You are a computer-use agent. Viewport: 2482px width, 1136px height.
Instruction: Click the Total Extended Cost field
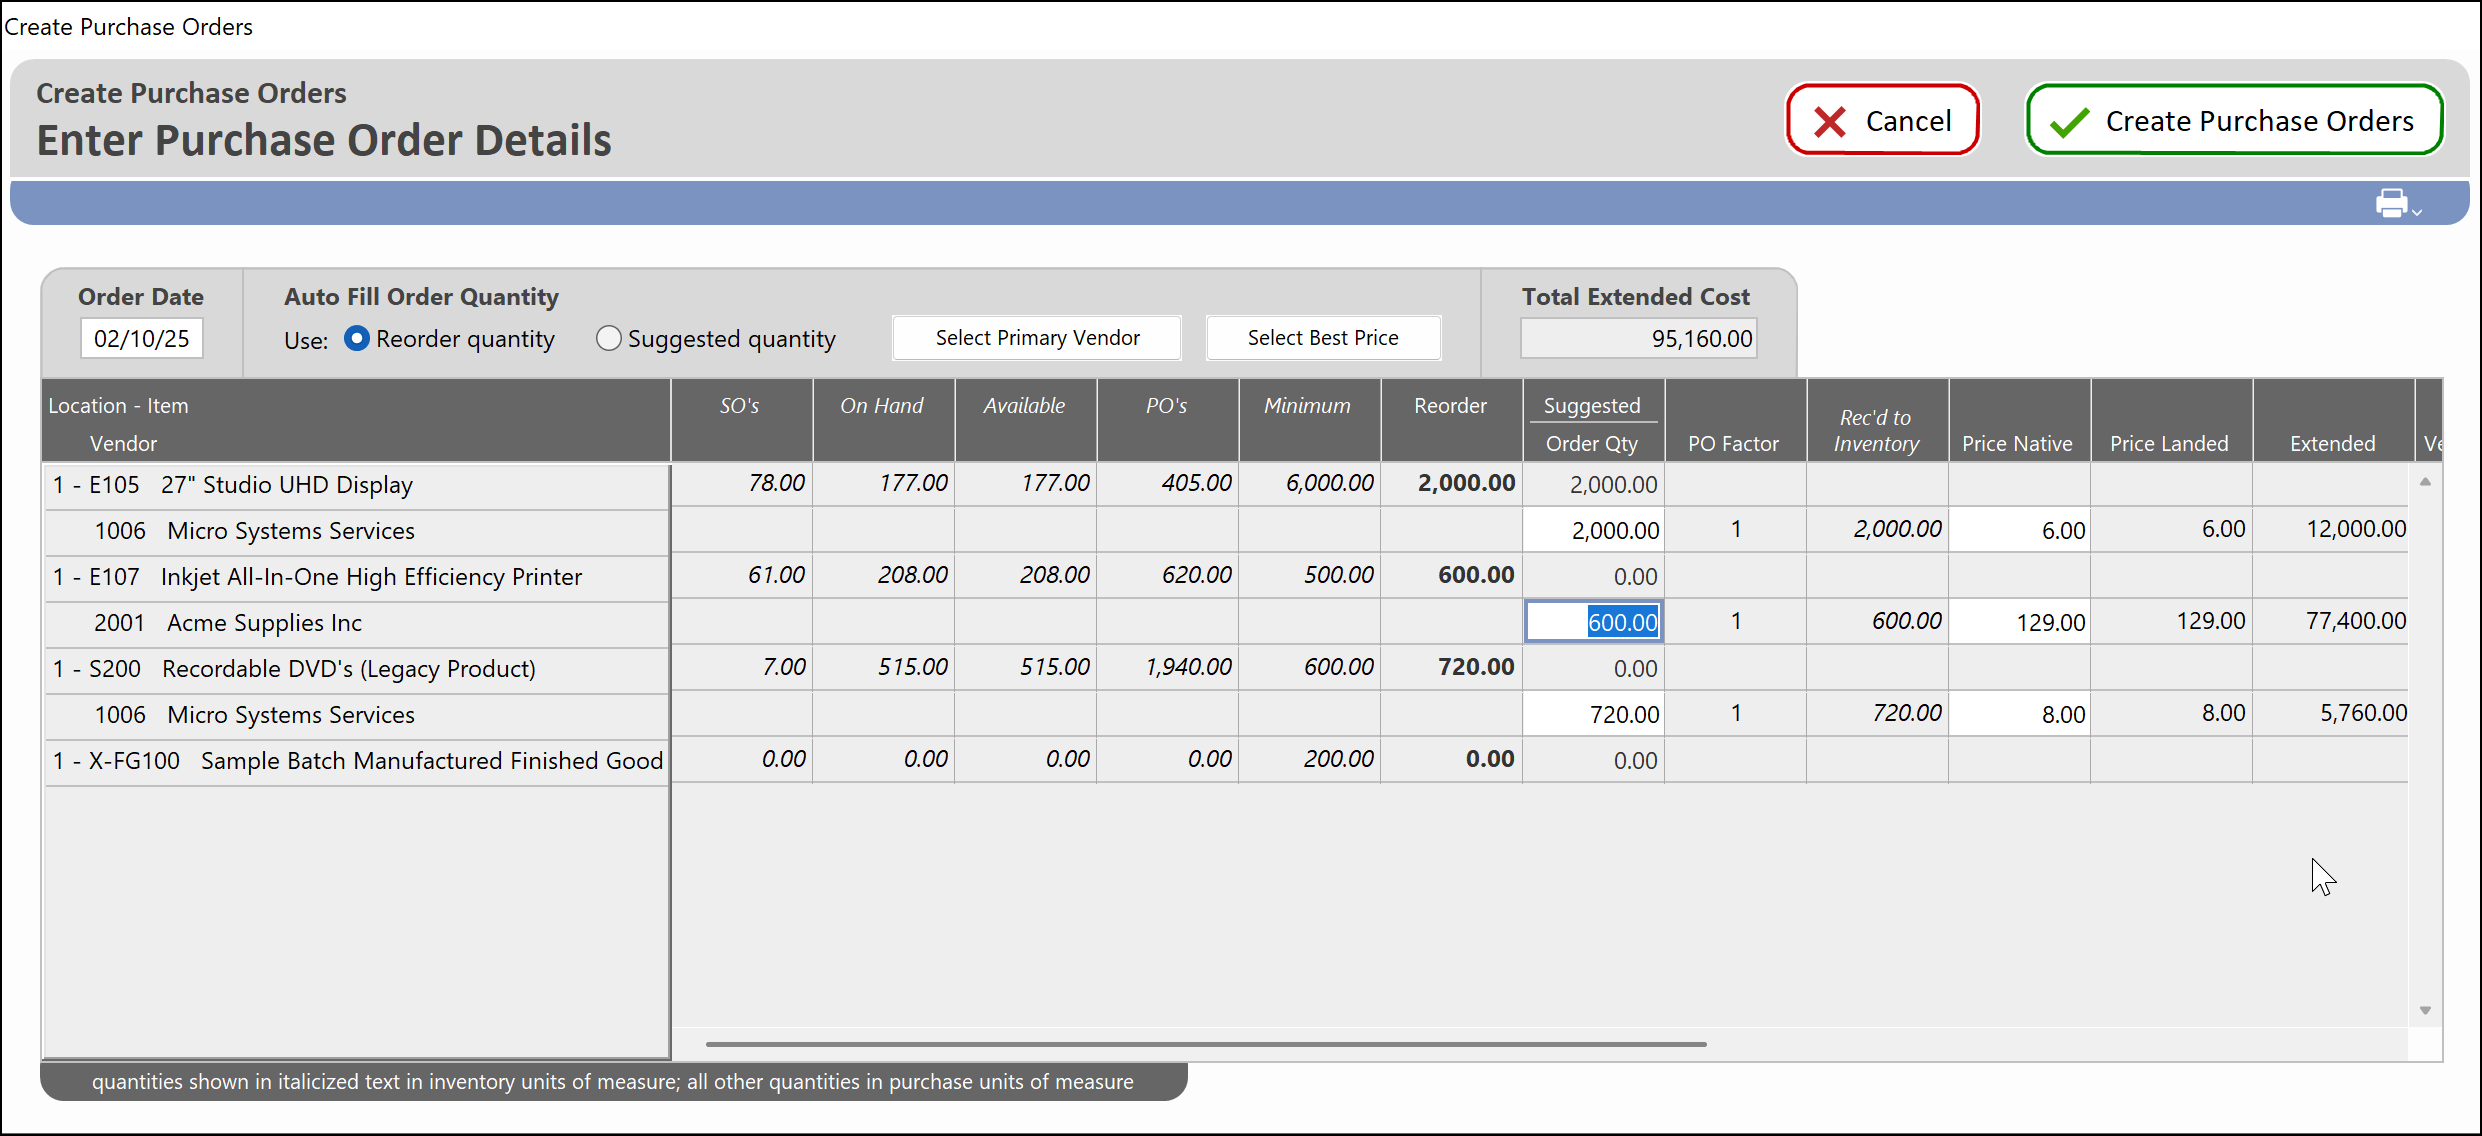point(1638,338)
